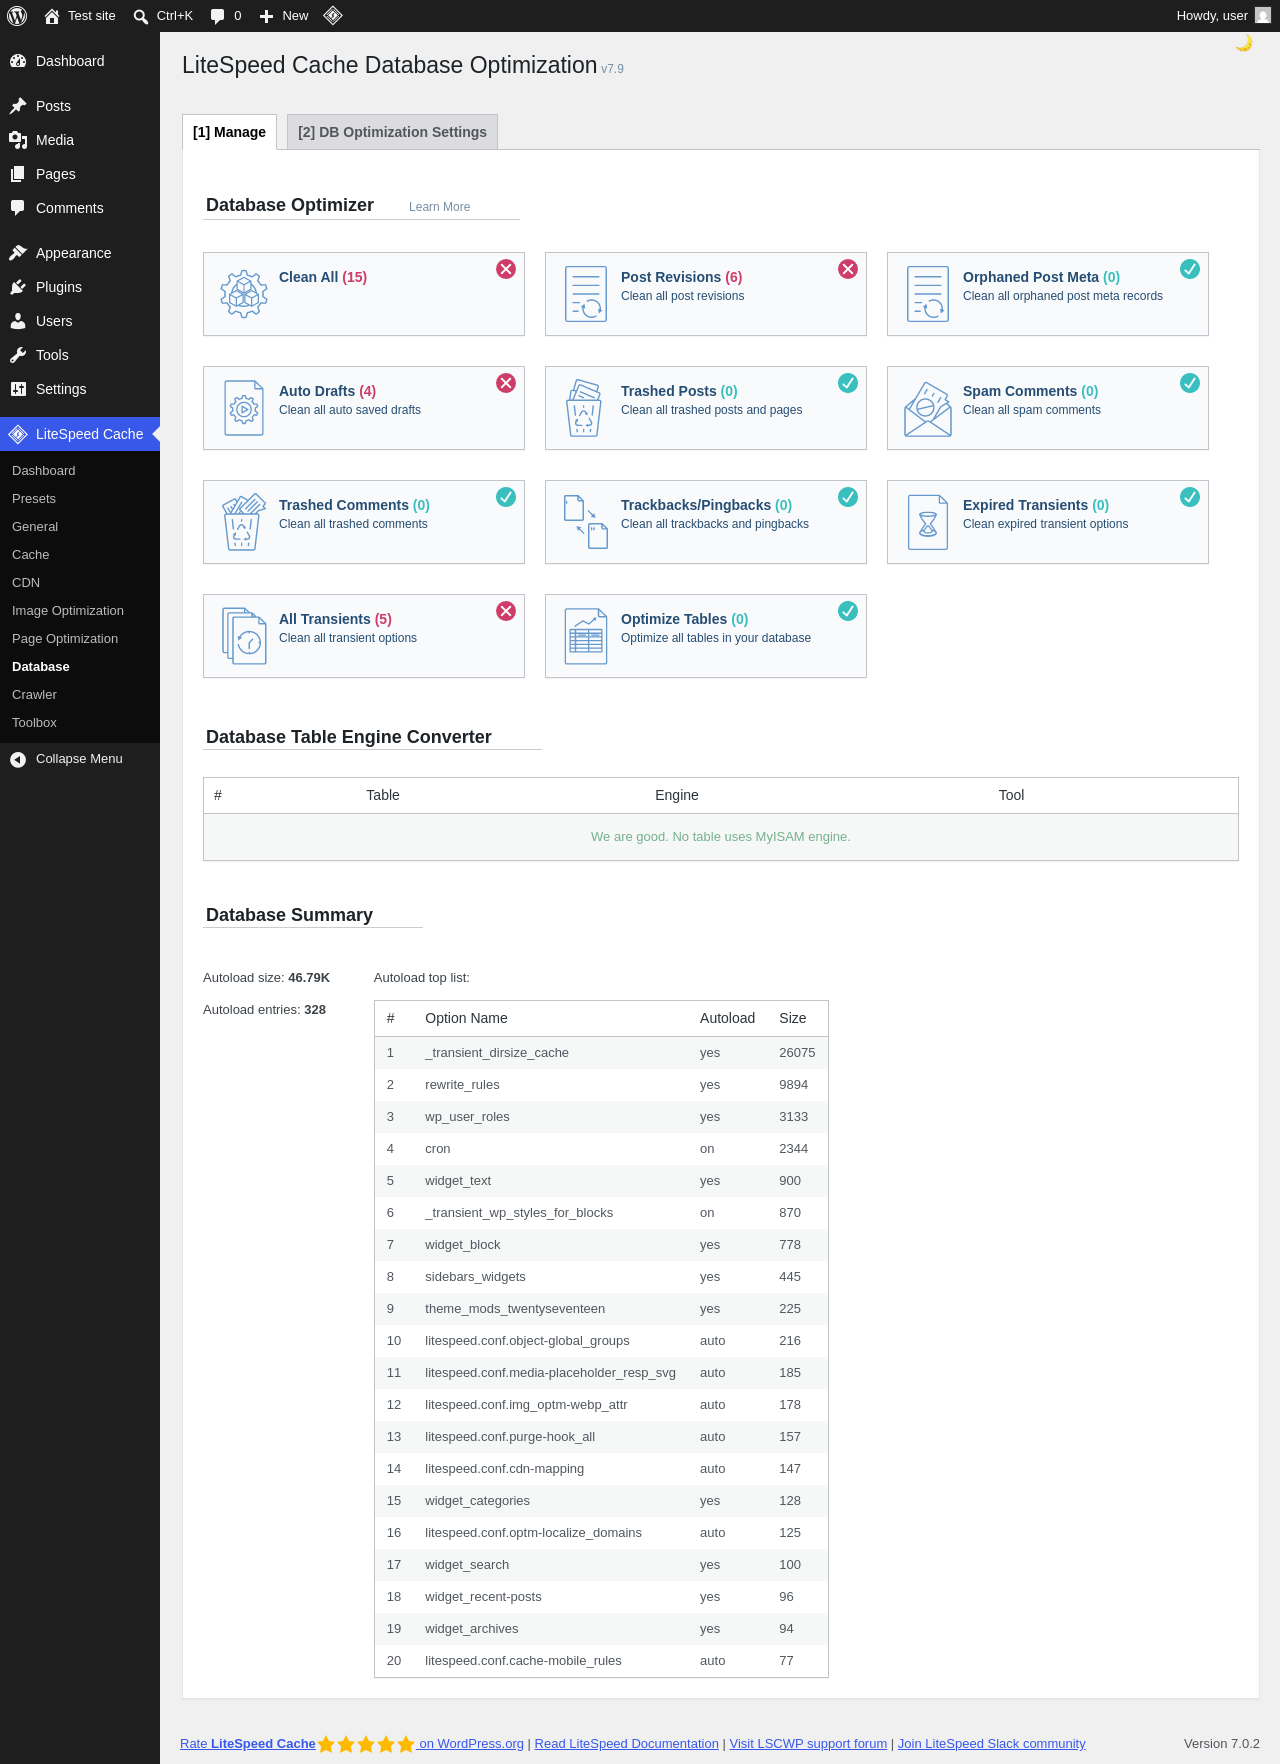Click the Plugins plug icon
This screenshot has height=1764, width=1280.
click(18, 287)
